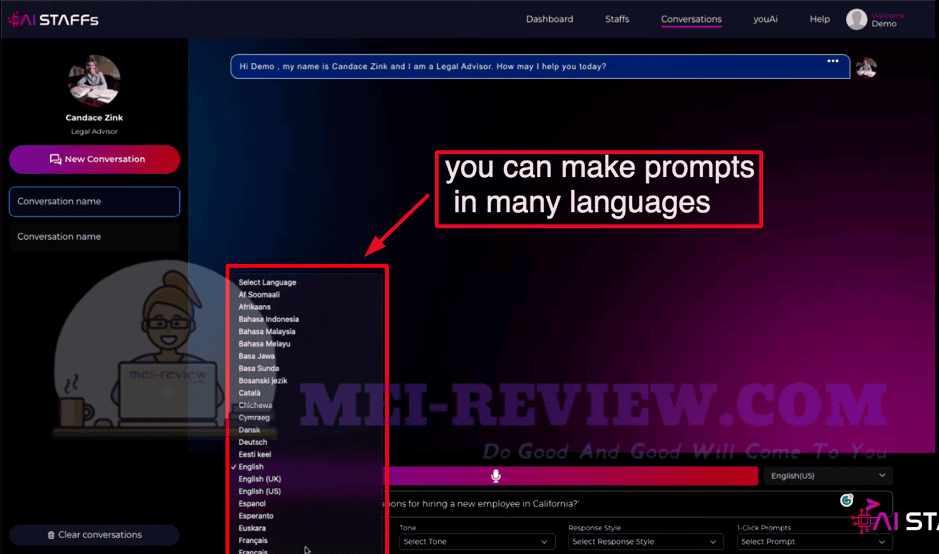This screenshot has height=554, width=939.
Task: Open the Select Prompt dropdown
Action: 814,541
